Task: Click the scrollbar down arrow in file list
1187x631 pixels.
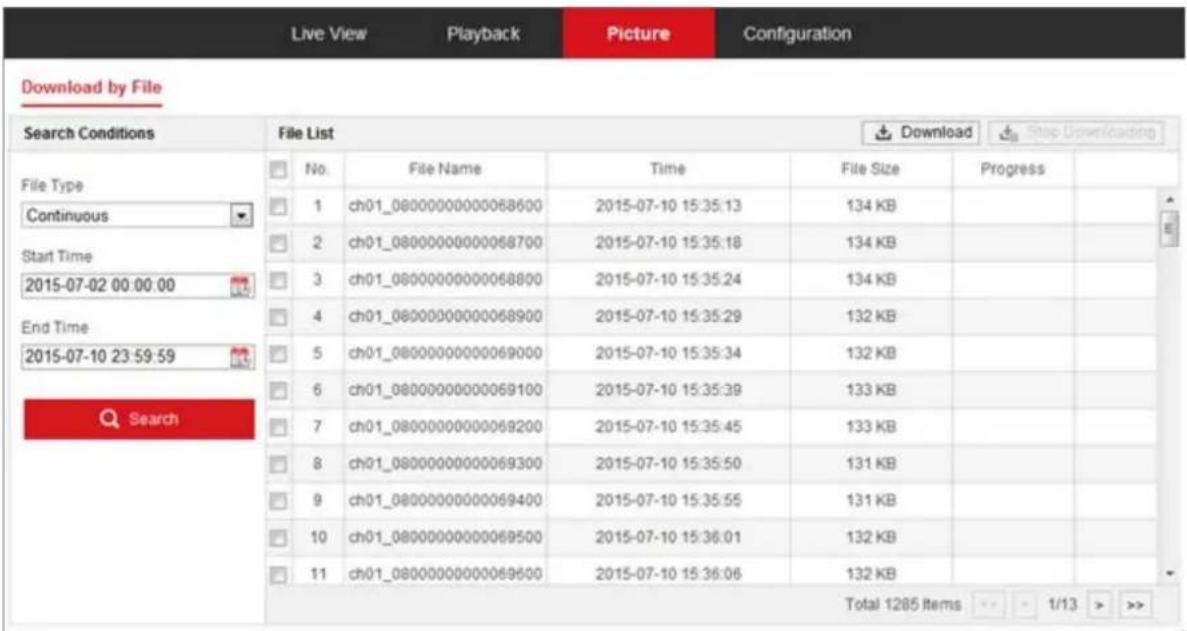Action: 1170,573
